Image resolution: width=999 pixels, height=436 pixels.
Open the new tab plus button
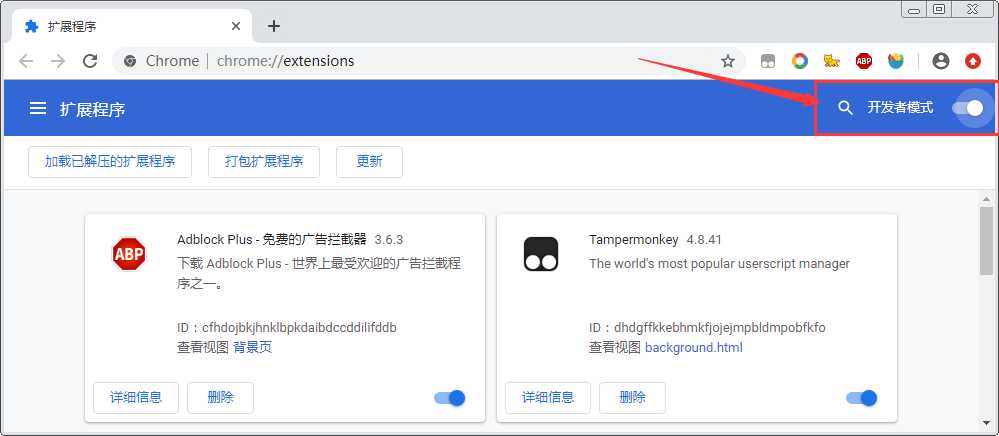coord(274,26)
